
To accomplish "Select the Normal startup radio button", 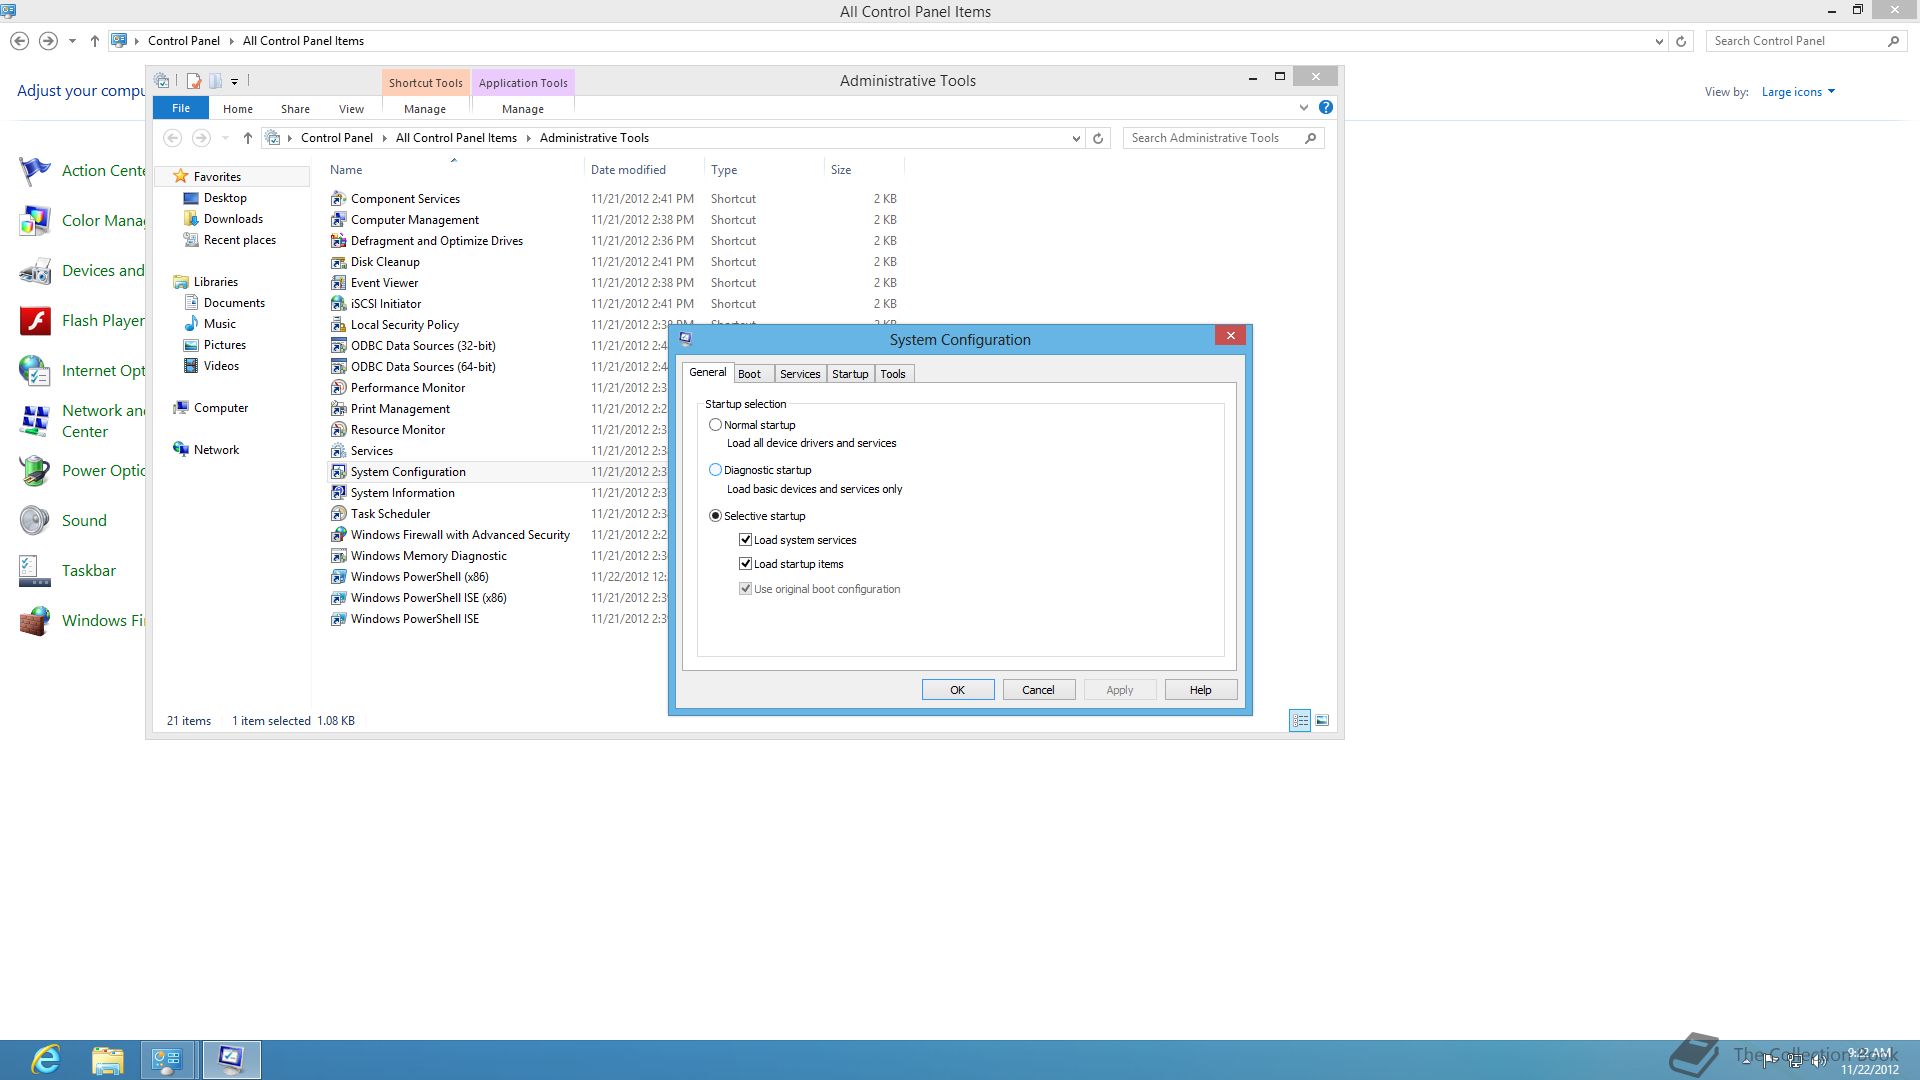I will tap(715, 425).
